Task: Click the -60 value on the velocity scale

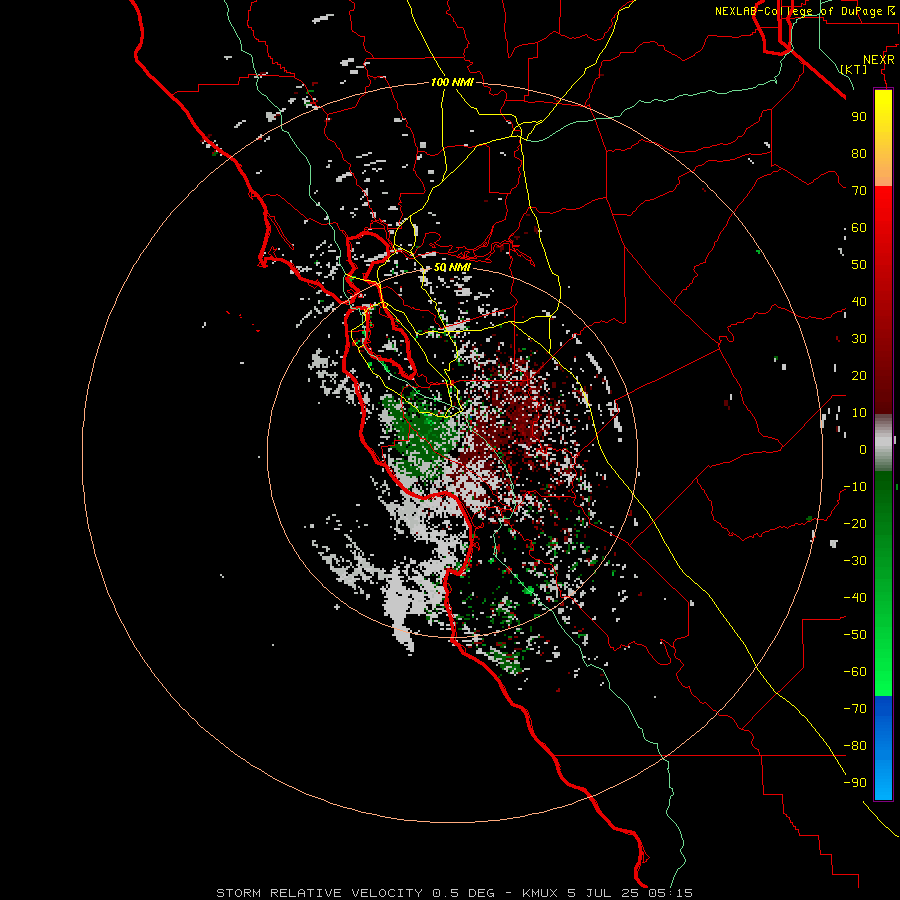Action: coord(855,672)
